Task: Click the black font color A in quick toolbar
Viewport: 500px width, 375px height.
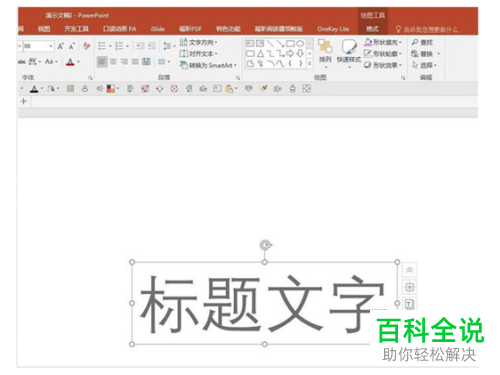Action: (34, 89)
